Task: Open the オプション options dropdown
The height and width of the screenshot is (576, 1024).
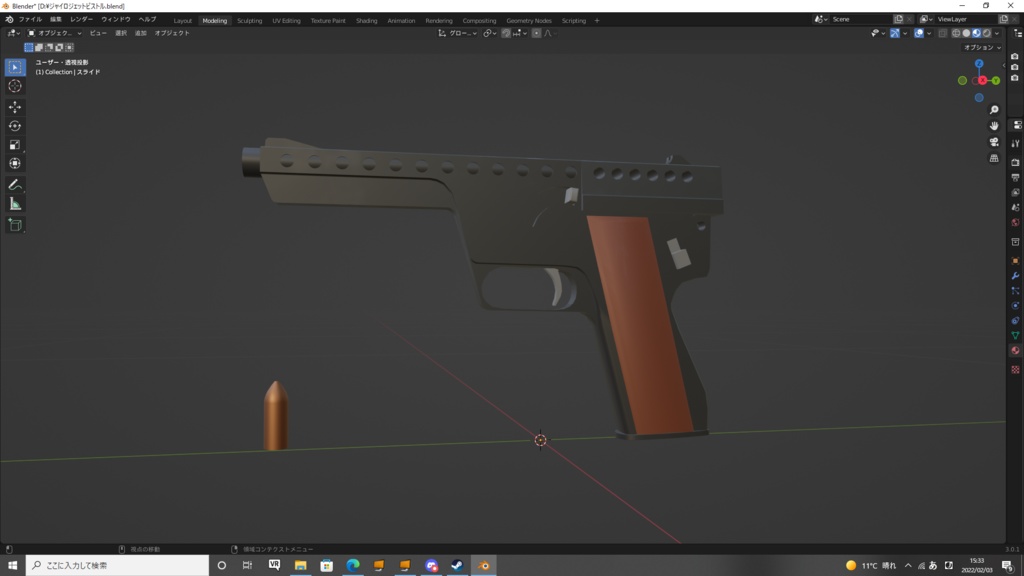Action: pyautogui.click(x=982, y=48)
